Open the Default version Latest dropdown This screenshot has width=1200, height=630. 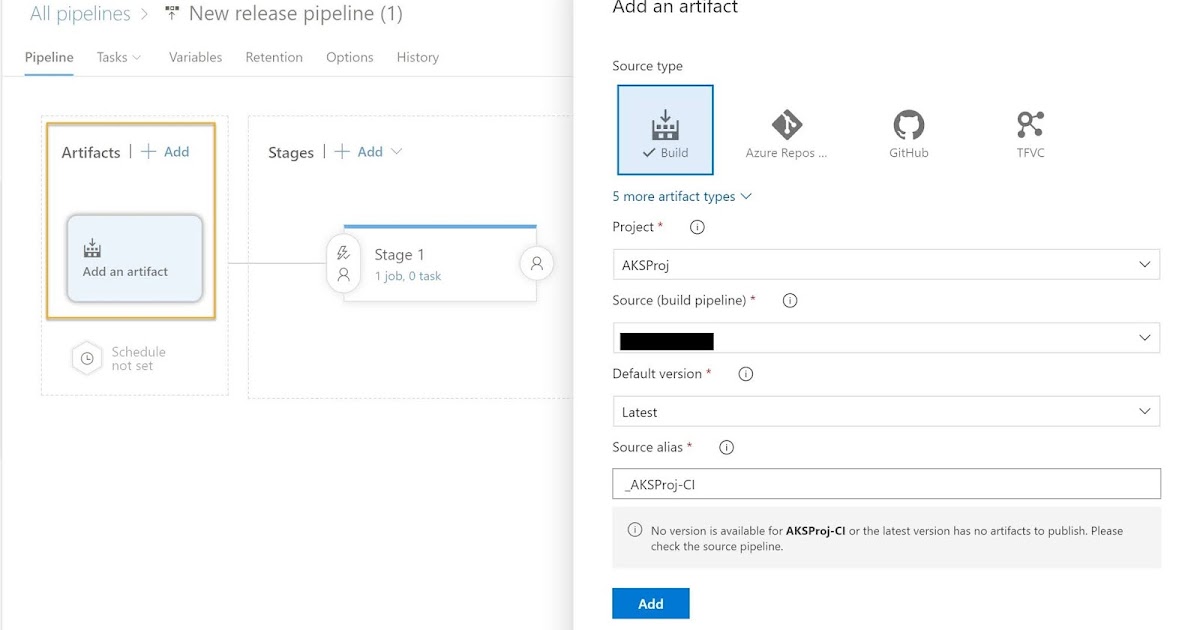1145,411
